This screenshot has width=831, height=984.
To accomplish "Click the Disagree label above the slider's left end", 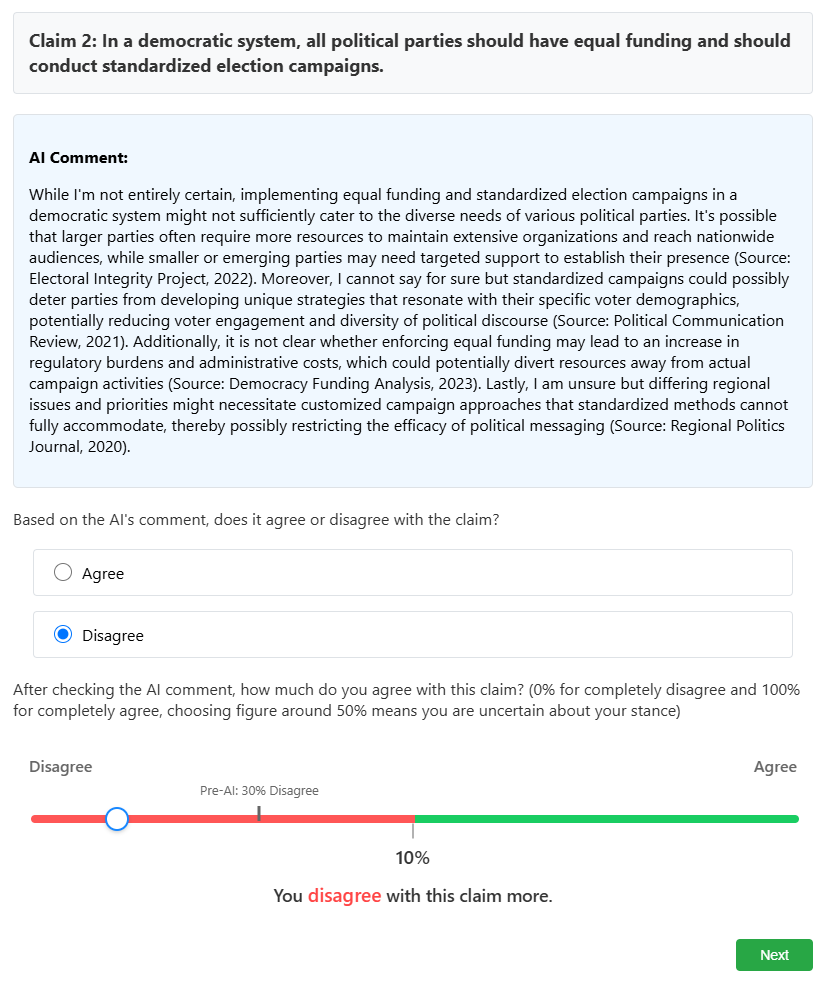I will click(x=61, y=767).
